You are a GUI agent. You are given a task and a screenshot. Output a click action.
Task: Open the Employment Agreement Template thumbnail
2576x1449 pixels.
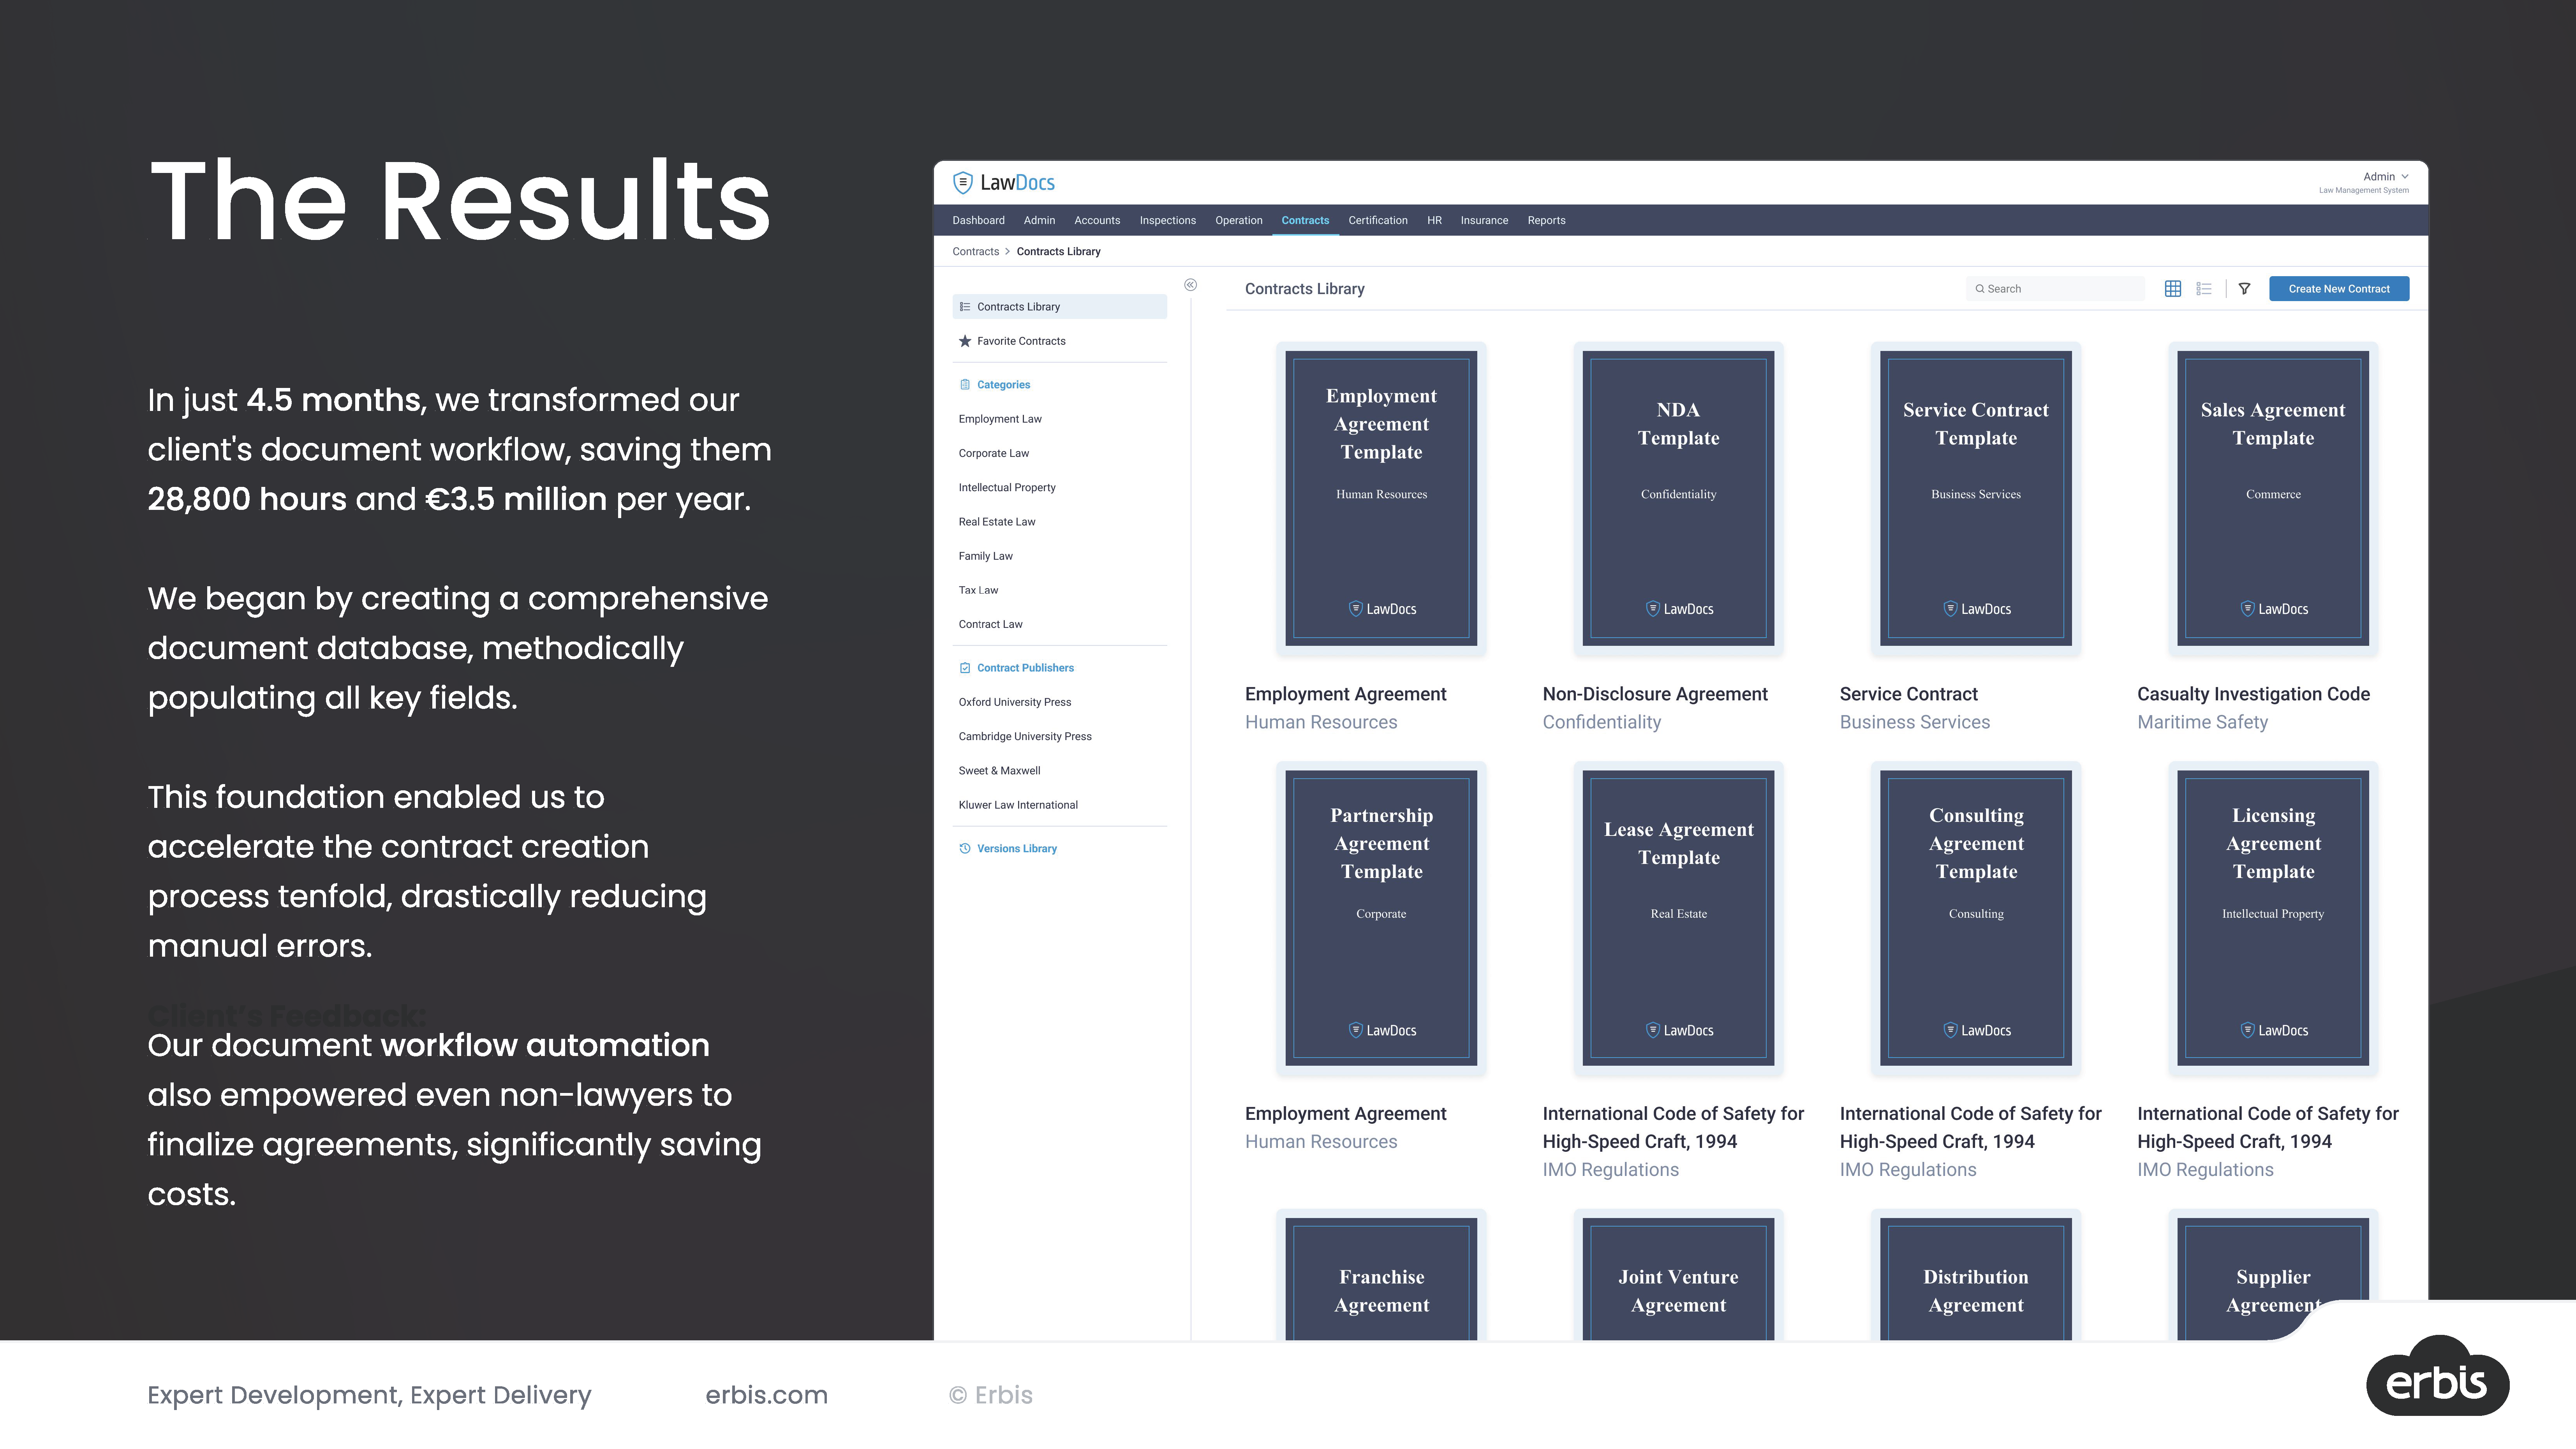click(x=1381, y=498)
